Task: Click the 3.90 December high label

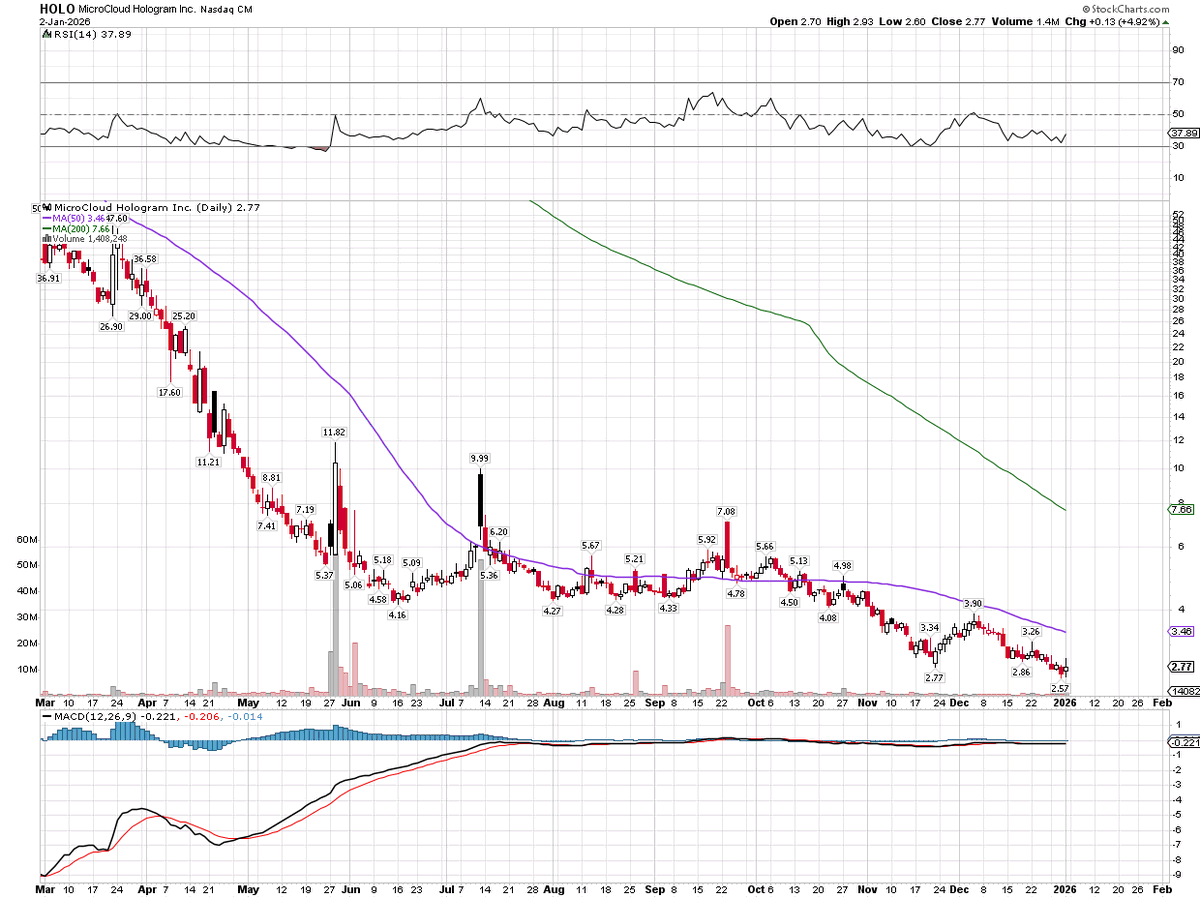Action: (x=973, y=604)
